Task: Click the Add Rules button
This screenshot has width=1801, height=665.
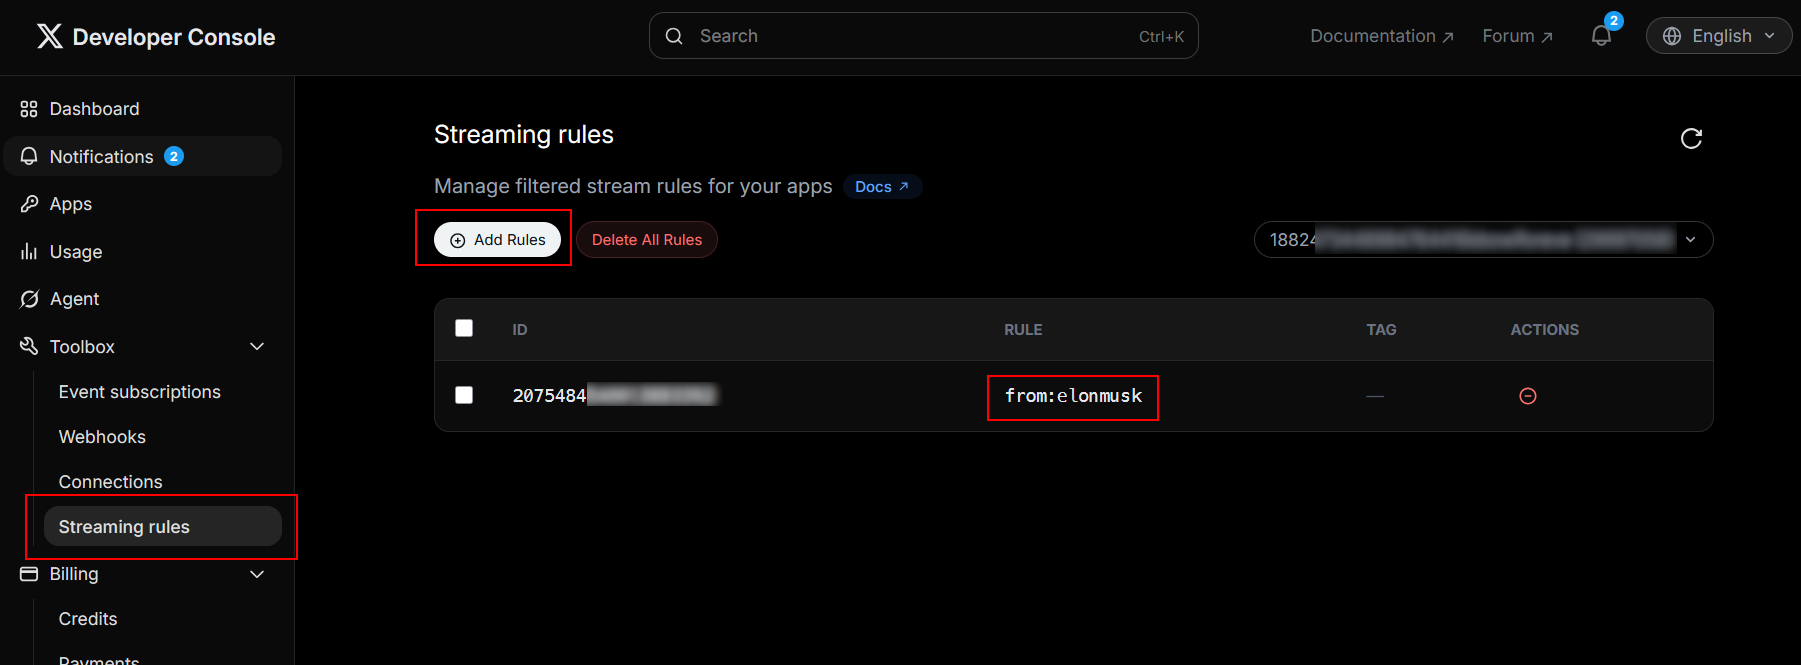Action: tap(497, 240)
